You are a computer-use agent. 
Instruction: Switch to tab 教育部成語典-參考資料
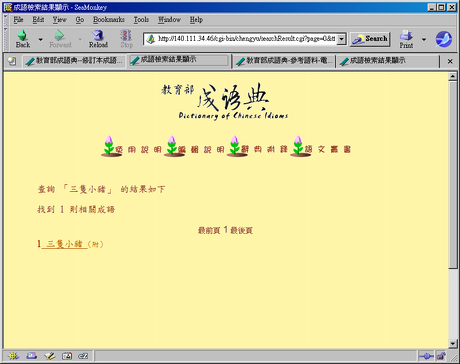pos(284,61)
